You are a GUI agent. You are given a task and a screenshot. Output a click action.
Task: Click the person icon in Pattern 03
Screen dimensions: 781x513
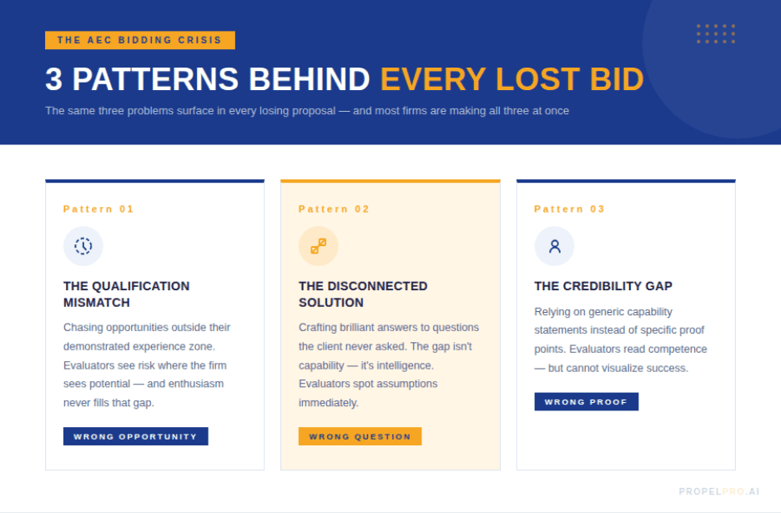[x=554, y=246]
